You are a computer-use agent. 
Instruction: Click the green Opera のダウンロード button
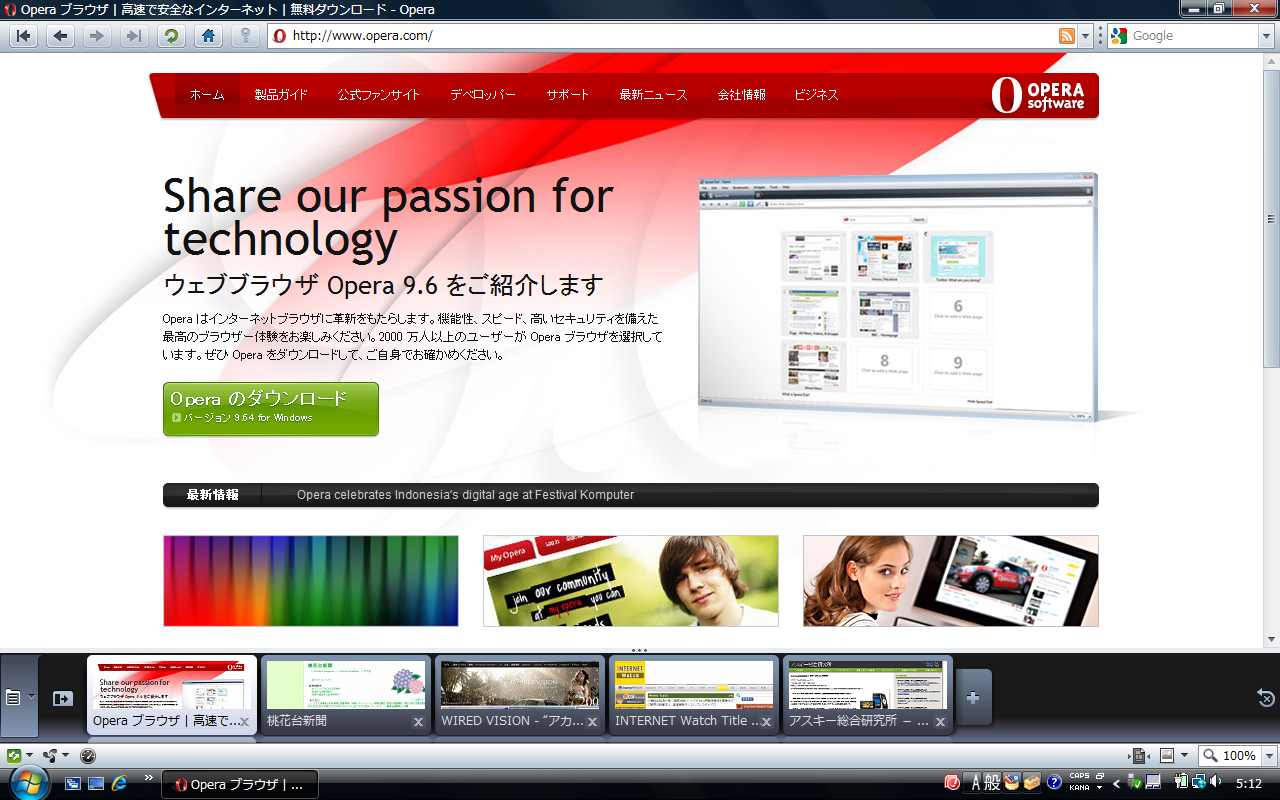pyautogui.click(x=271, y=408)
